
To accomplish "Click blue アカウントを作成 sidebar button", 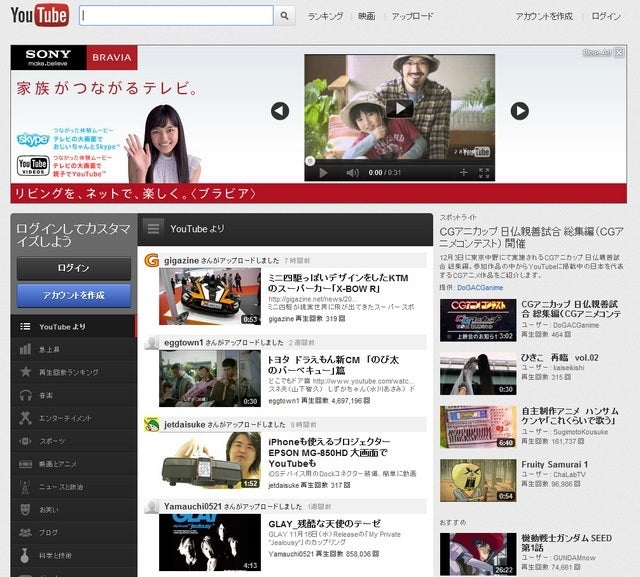I will [x=74, y=295].
